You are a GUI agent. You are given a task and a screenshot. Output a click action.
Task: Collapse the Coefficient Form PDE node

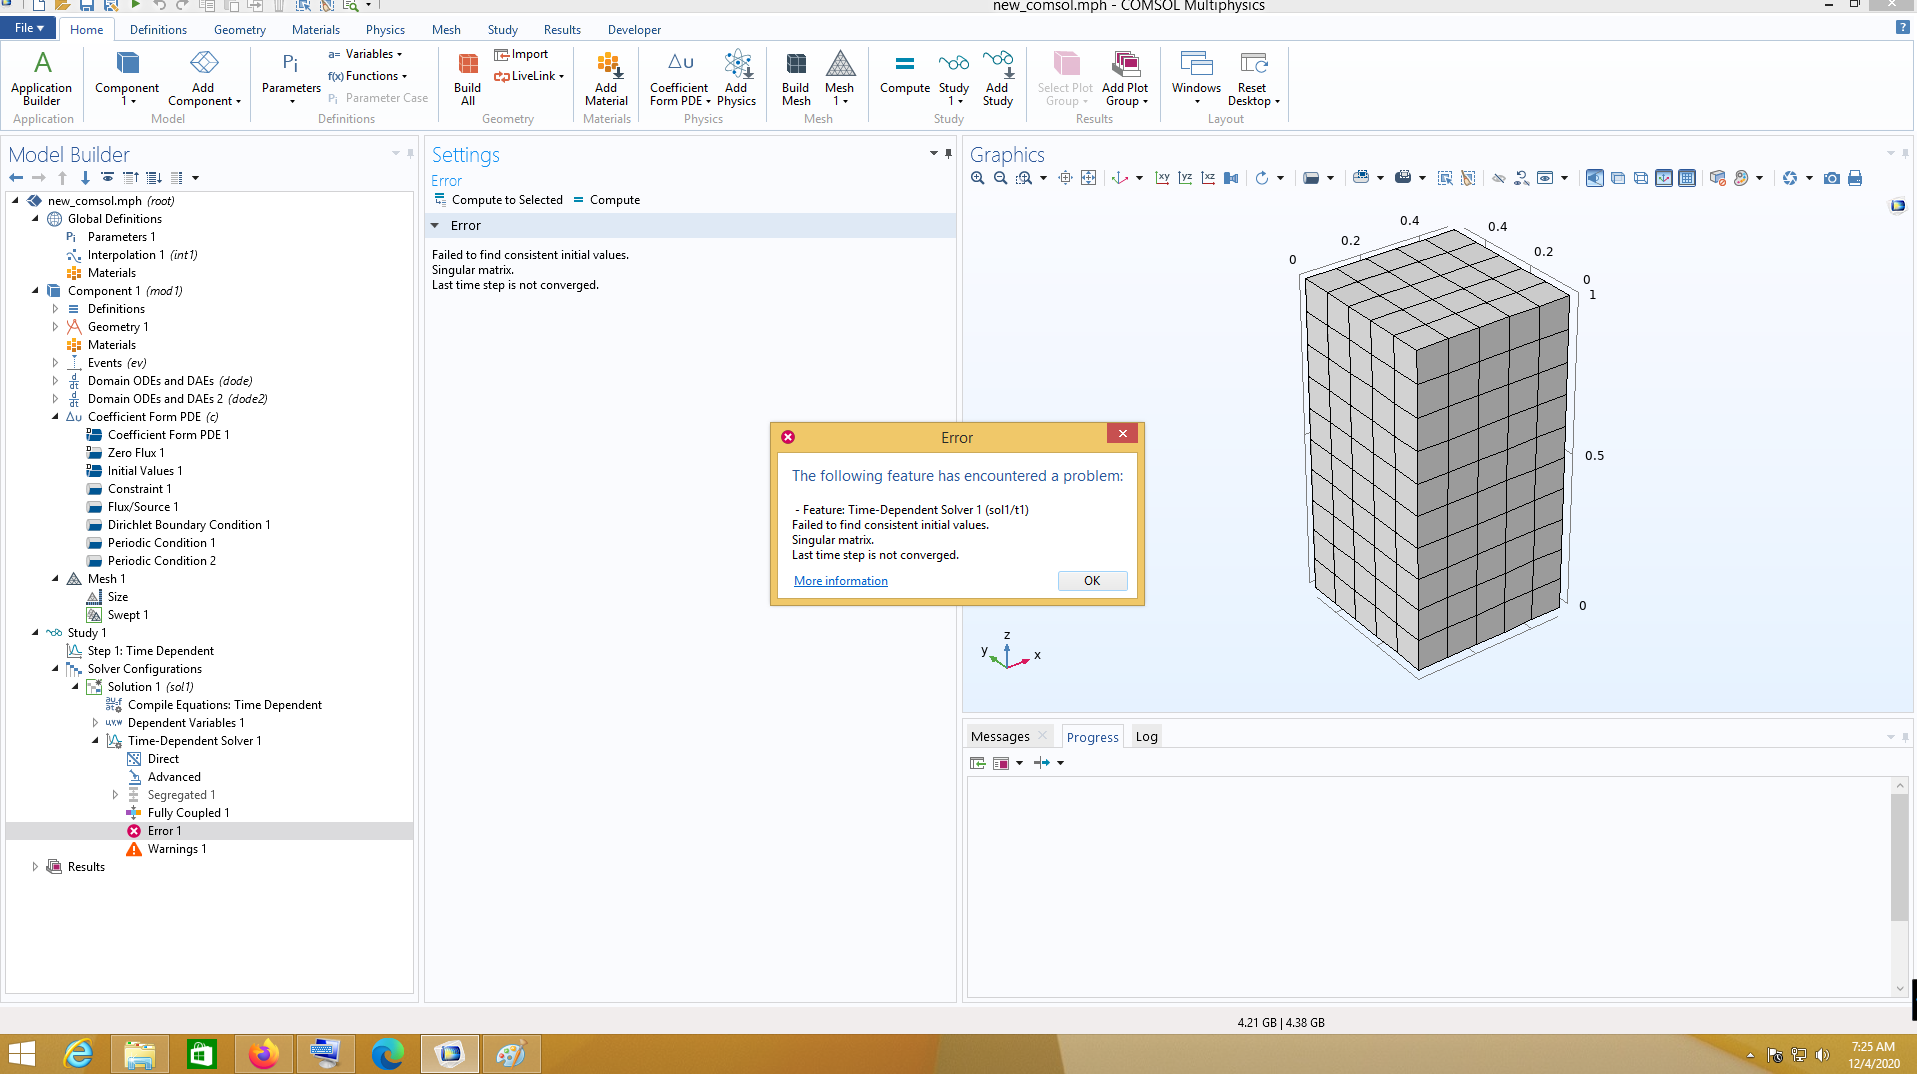(55, 417)
